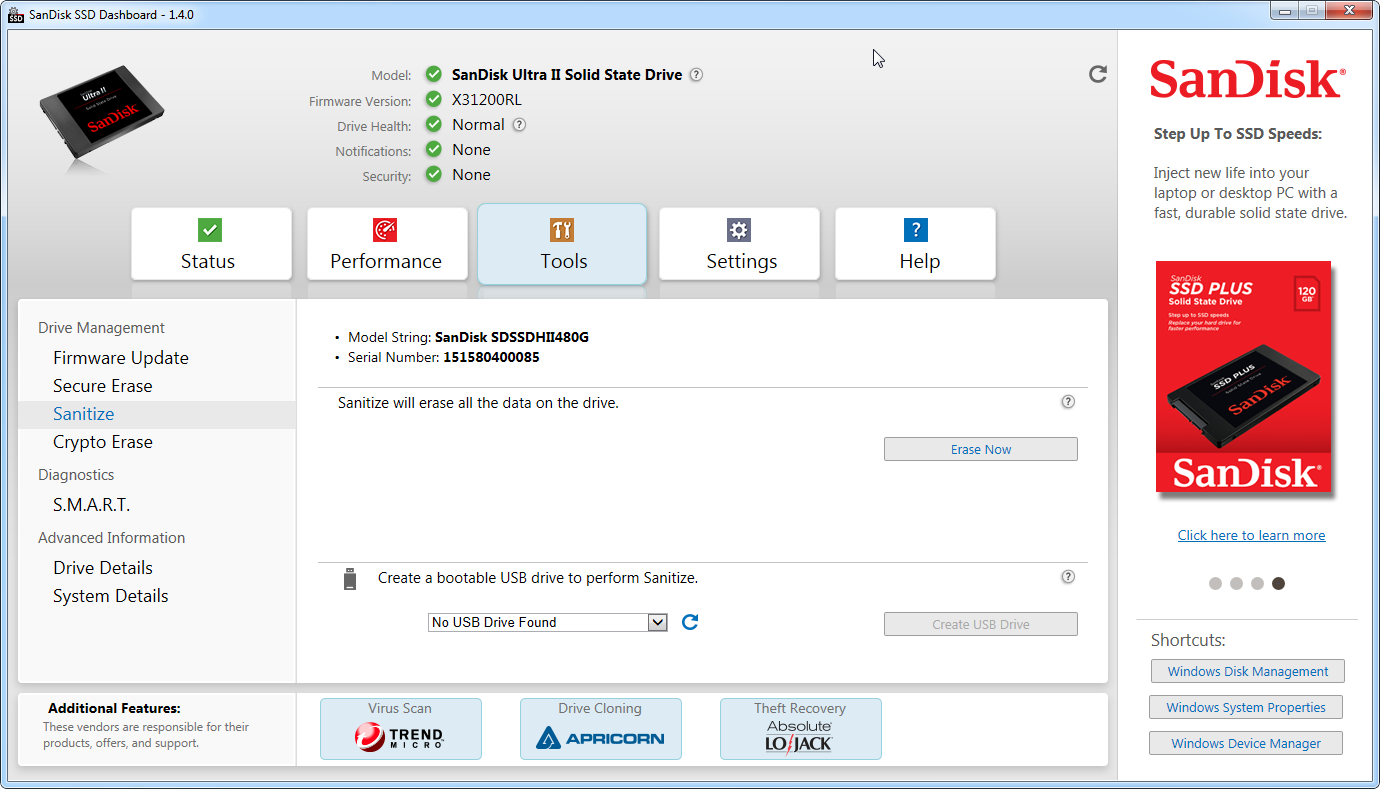1380x789 pixels.
Task: Open the Settings tab
Action: 739,244
